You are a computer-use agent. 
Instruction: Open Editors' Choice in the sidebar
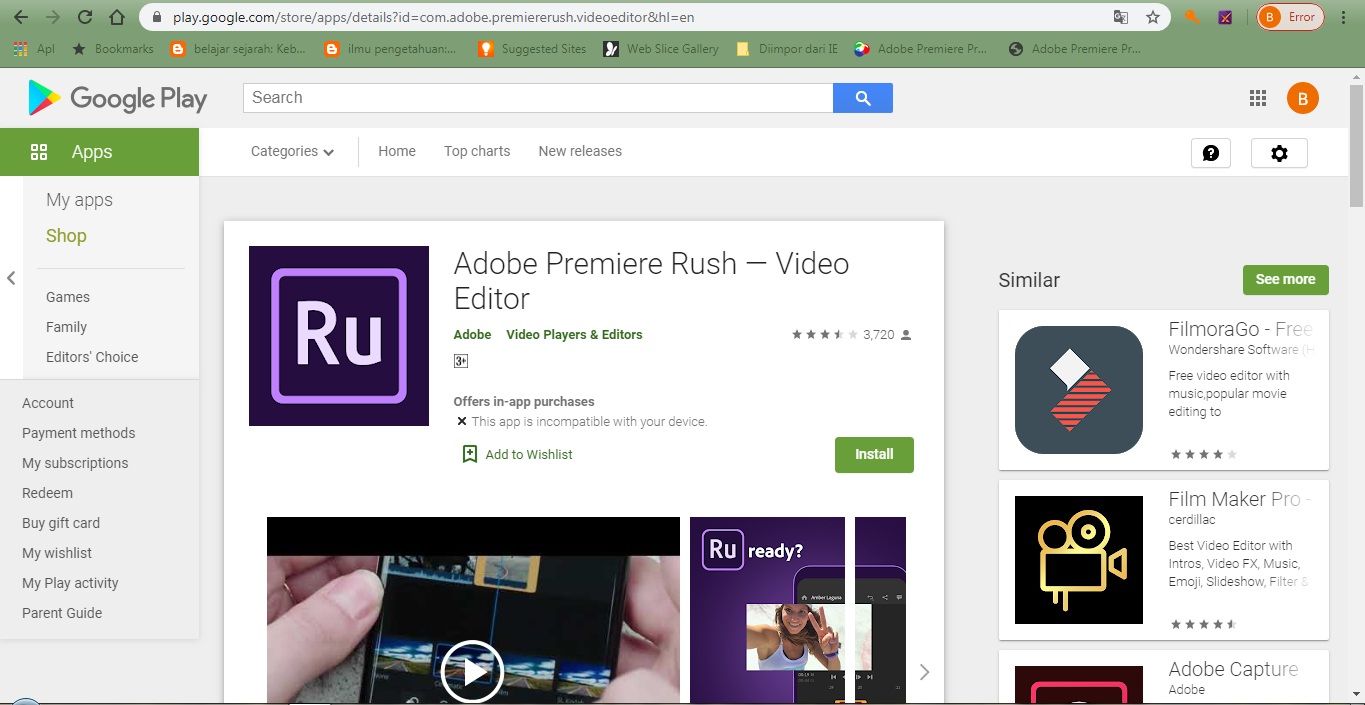coord(92,357)
